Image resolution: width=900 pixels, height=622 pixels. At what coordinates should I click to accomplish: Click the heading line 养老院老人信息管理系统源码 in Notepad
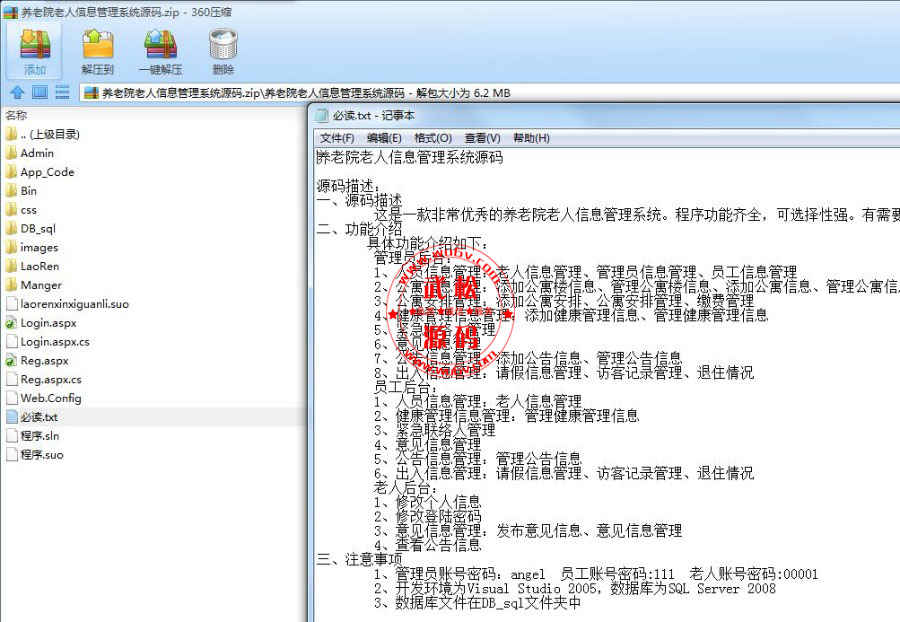tap(410, 157)
